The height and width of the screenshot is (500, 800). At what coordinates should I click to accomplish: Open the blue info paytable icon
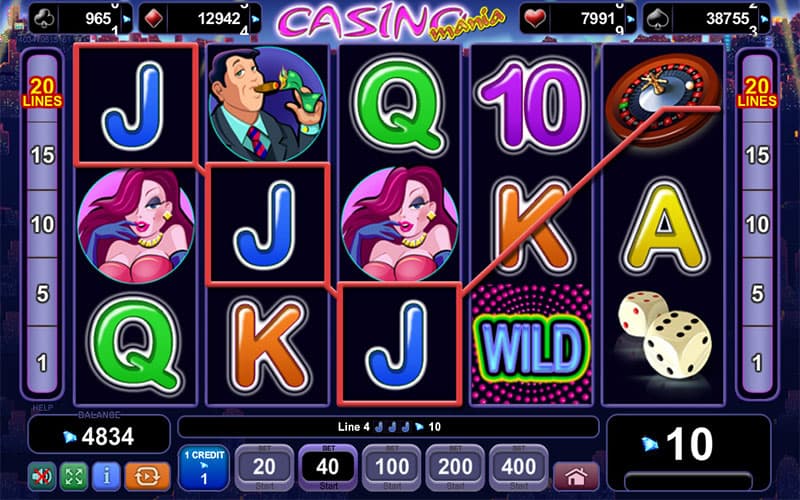[106, 476]
